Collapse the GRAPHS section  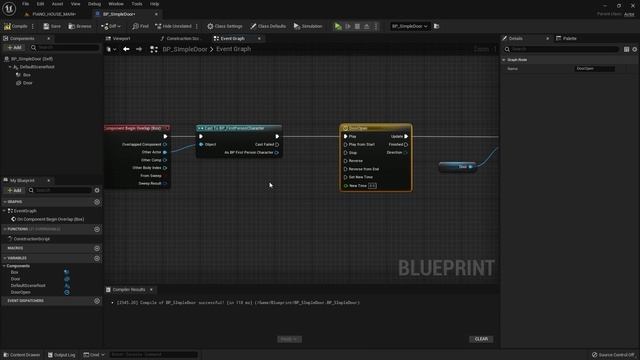5,202
